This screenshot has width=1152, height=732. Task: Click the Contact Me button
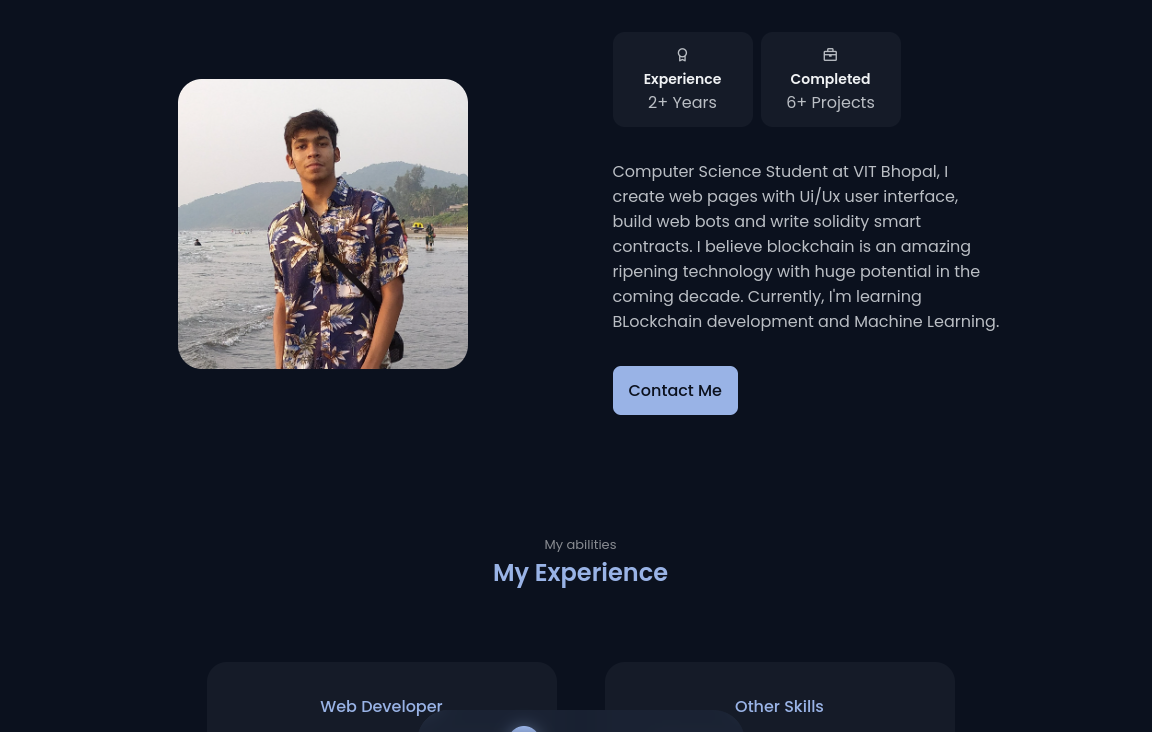675,390
